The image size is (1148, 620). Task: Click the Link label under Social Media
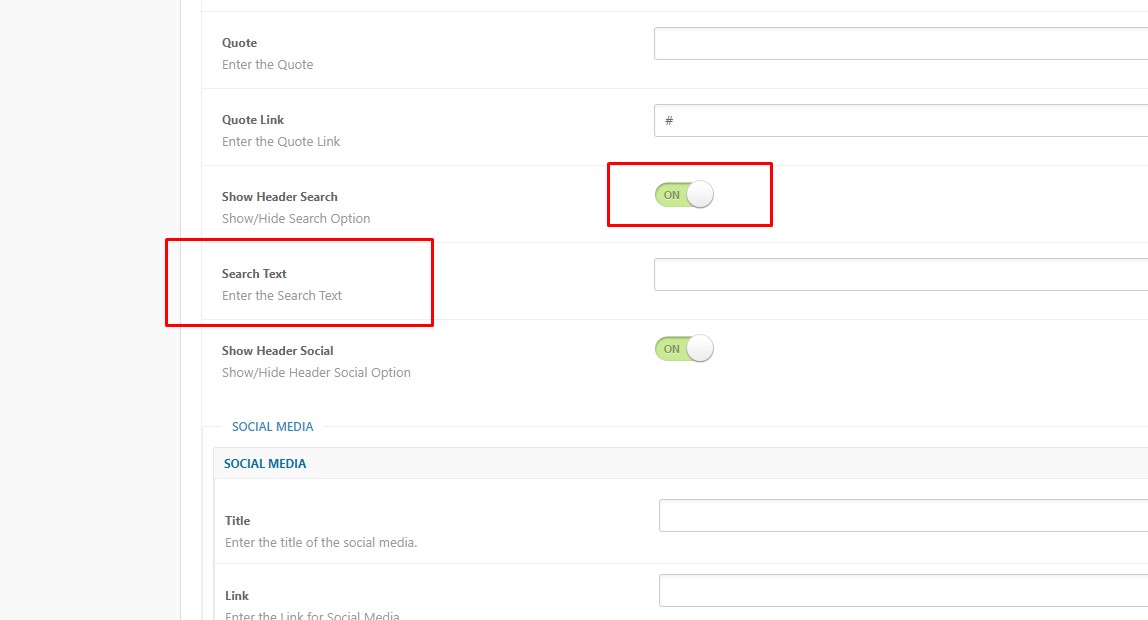click(237, 596)
